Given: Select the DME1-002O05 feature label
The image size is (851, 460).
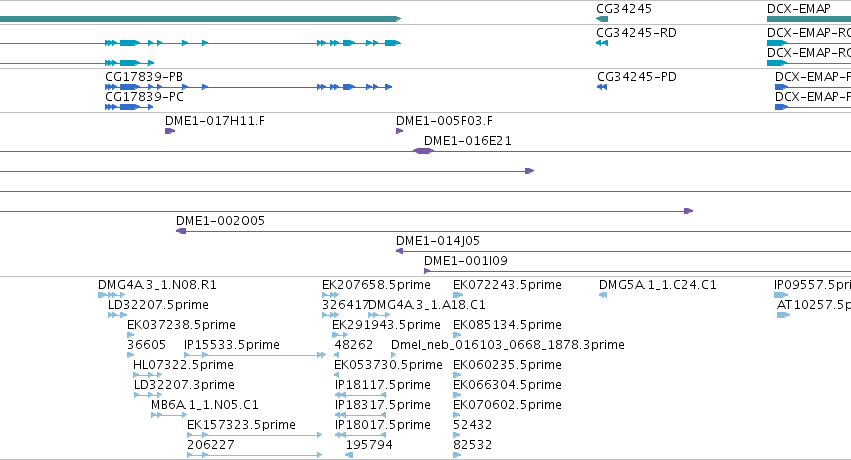Looking at the screenshot, I should (220, 221).
